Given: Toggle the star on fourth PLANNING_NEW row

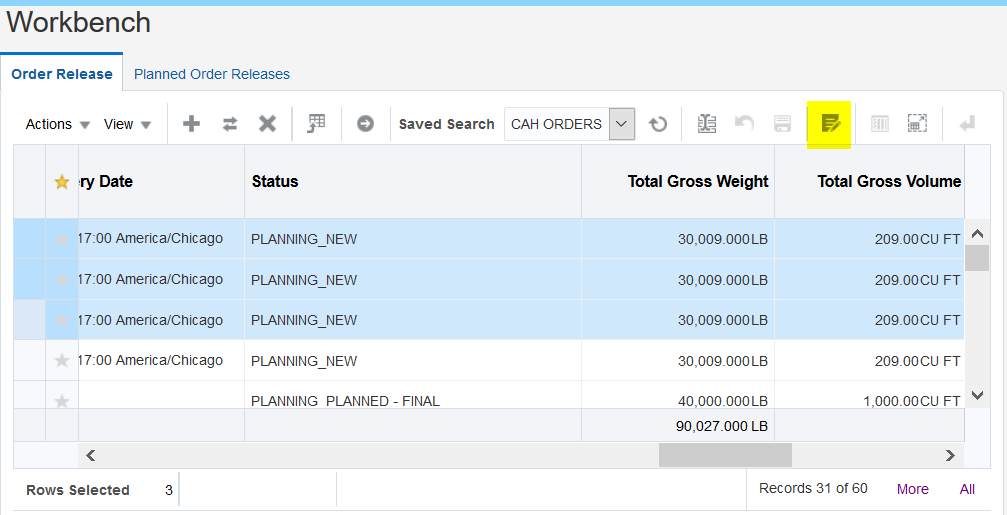Looking at the screenshot, I should click(x=62, y=361).
